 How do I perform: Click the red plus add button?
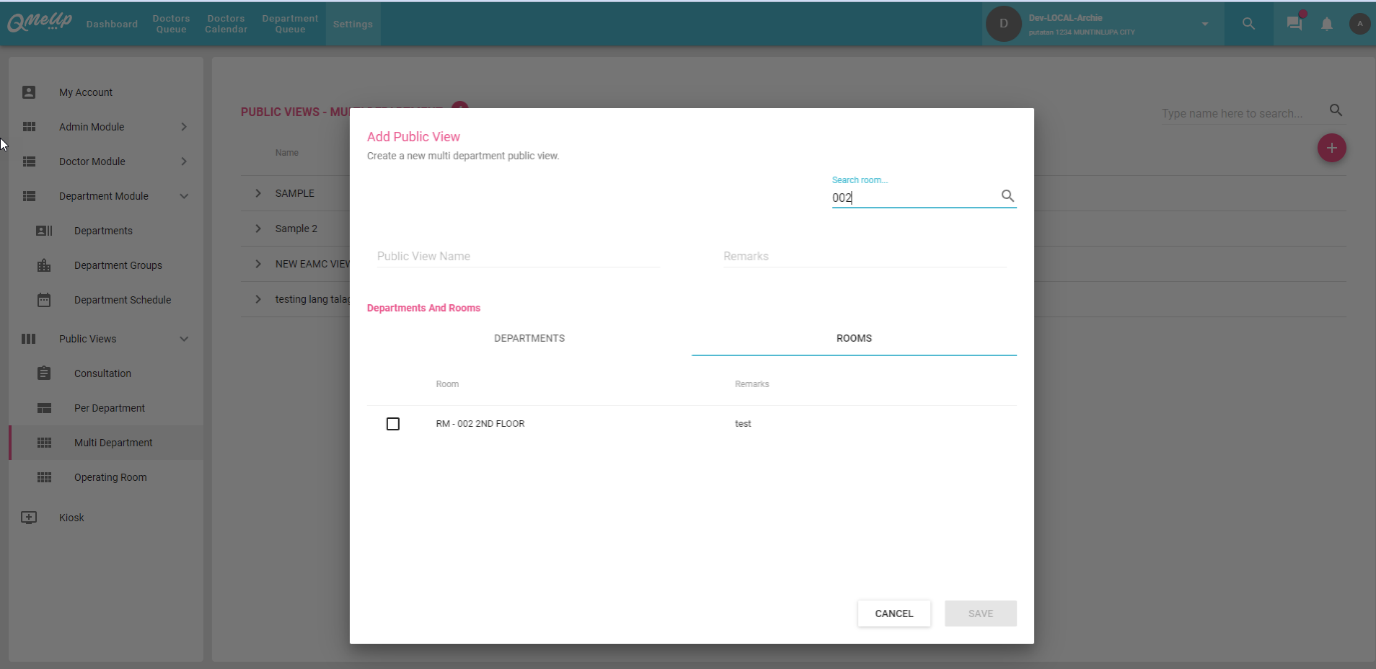(x=1331, y=148)
